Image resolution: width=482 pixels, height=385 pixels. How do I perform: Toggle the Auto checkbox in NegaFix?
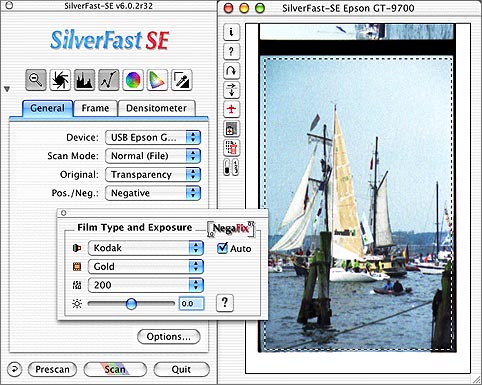[x=222, y=248]
